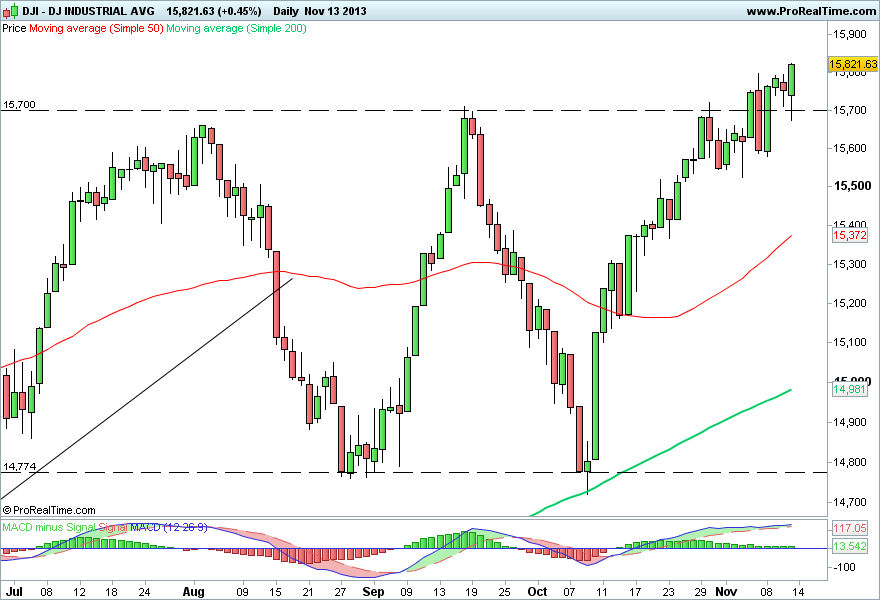Click the 19 date label on time axis
Viewport: 880px width, 600px height.
coord(471,592)
